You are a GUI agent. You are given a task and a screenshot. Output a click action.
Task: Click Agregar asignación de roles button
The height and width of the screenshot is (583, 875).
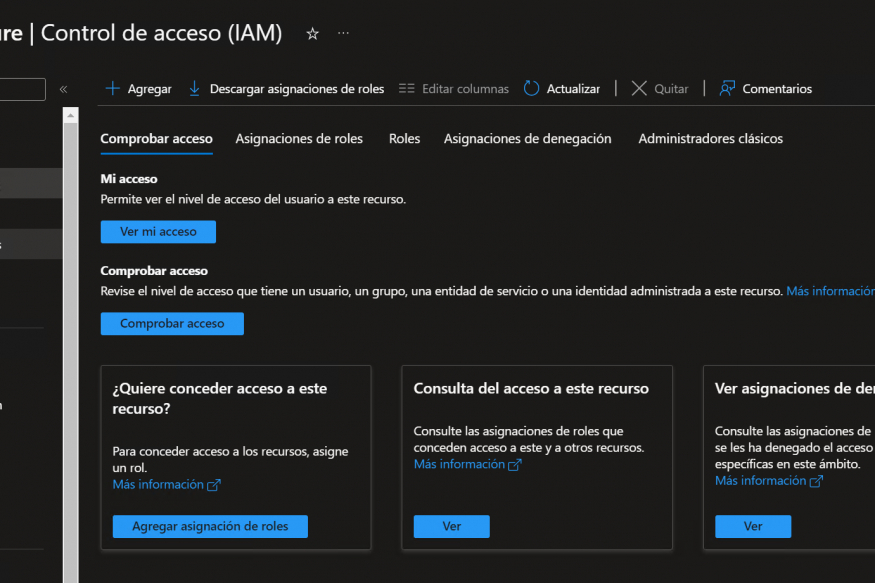210,527
